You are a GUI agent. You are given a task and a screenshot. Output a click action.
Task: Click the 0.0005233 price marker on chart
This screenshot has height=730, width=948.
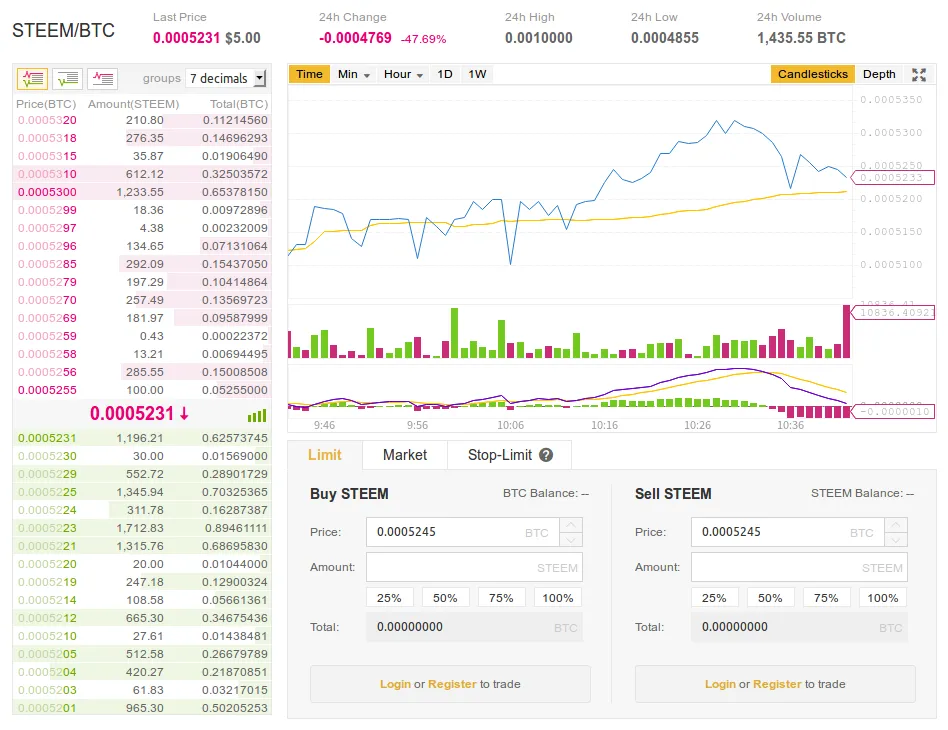(892, 178)
